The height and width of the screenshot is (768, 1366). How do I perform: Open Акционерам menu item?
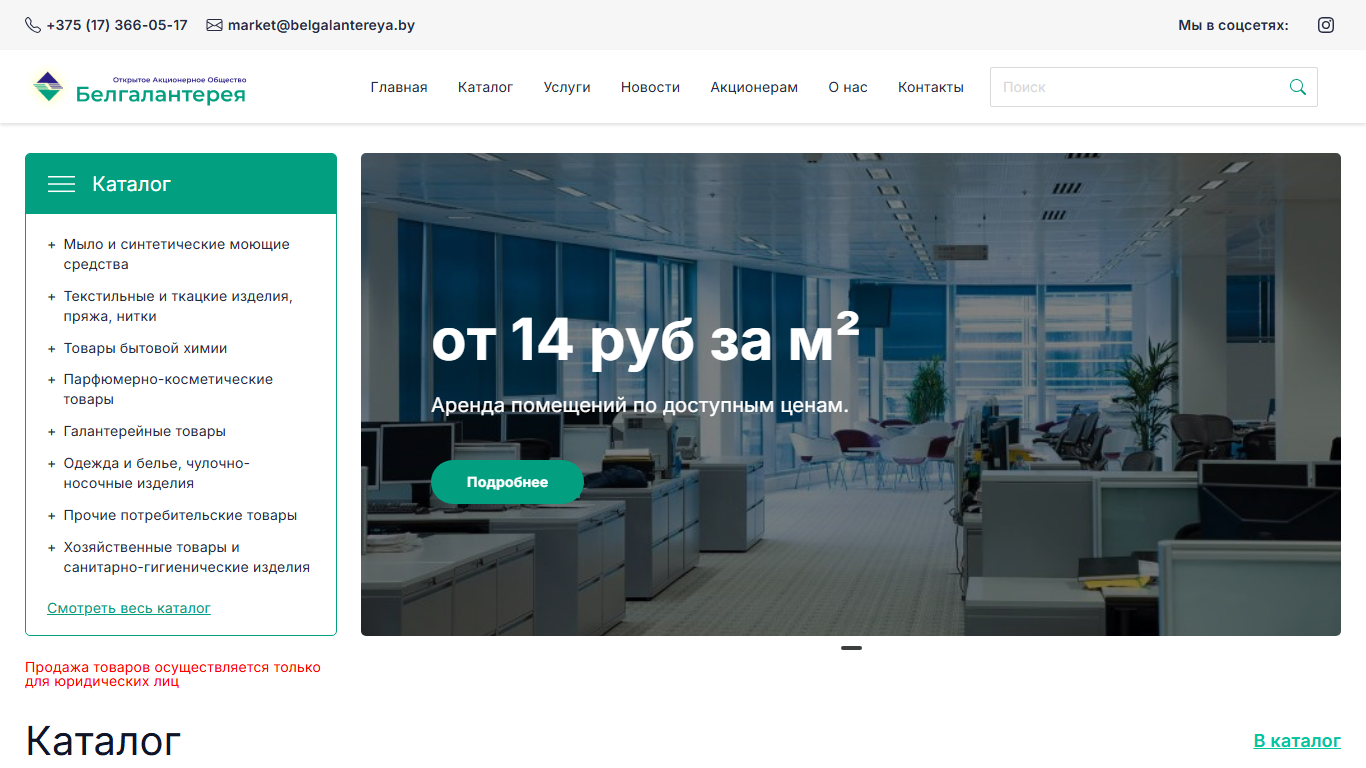click(x=754, y=87)
